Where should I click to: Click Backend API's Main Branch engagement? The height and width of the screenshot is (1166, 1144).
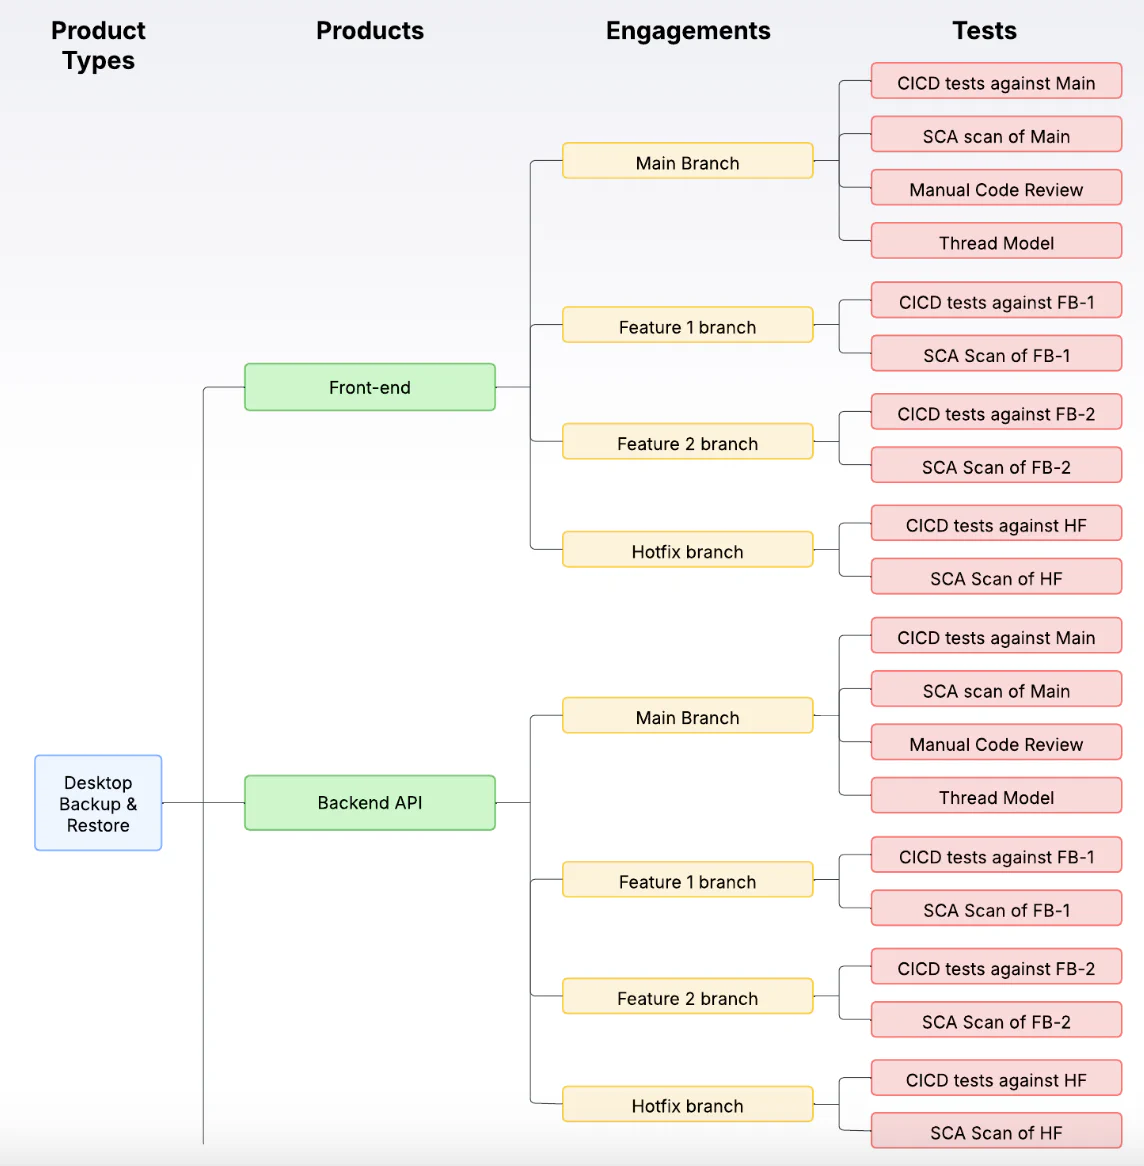coord(687,715)
